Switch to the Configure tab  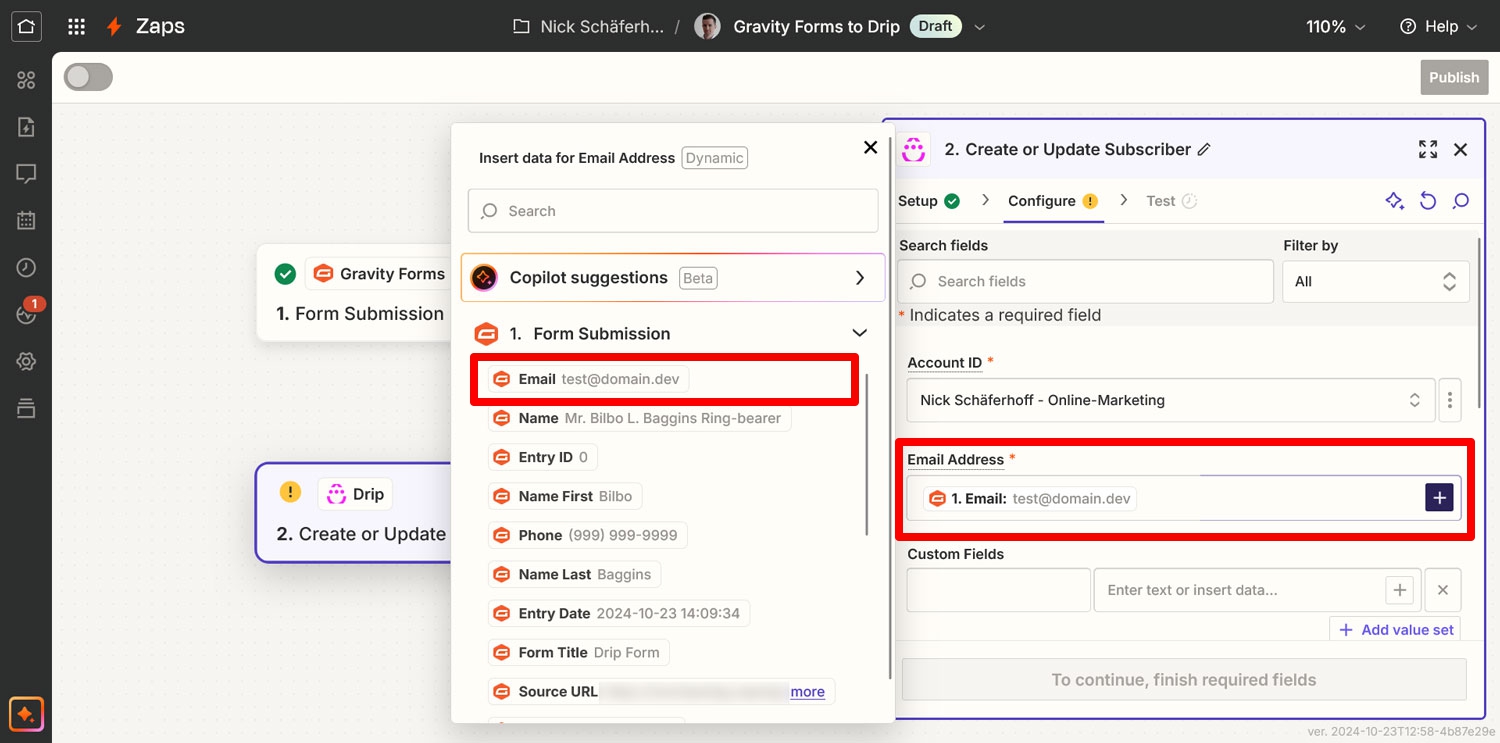coord(1053,201)
